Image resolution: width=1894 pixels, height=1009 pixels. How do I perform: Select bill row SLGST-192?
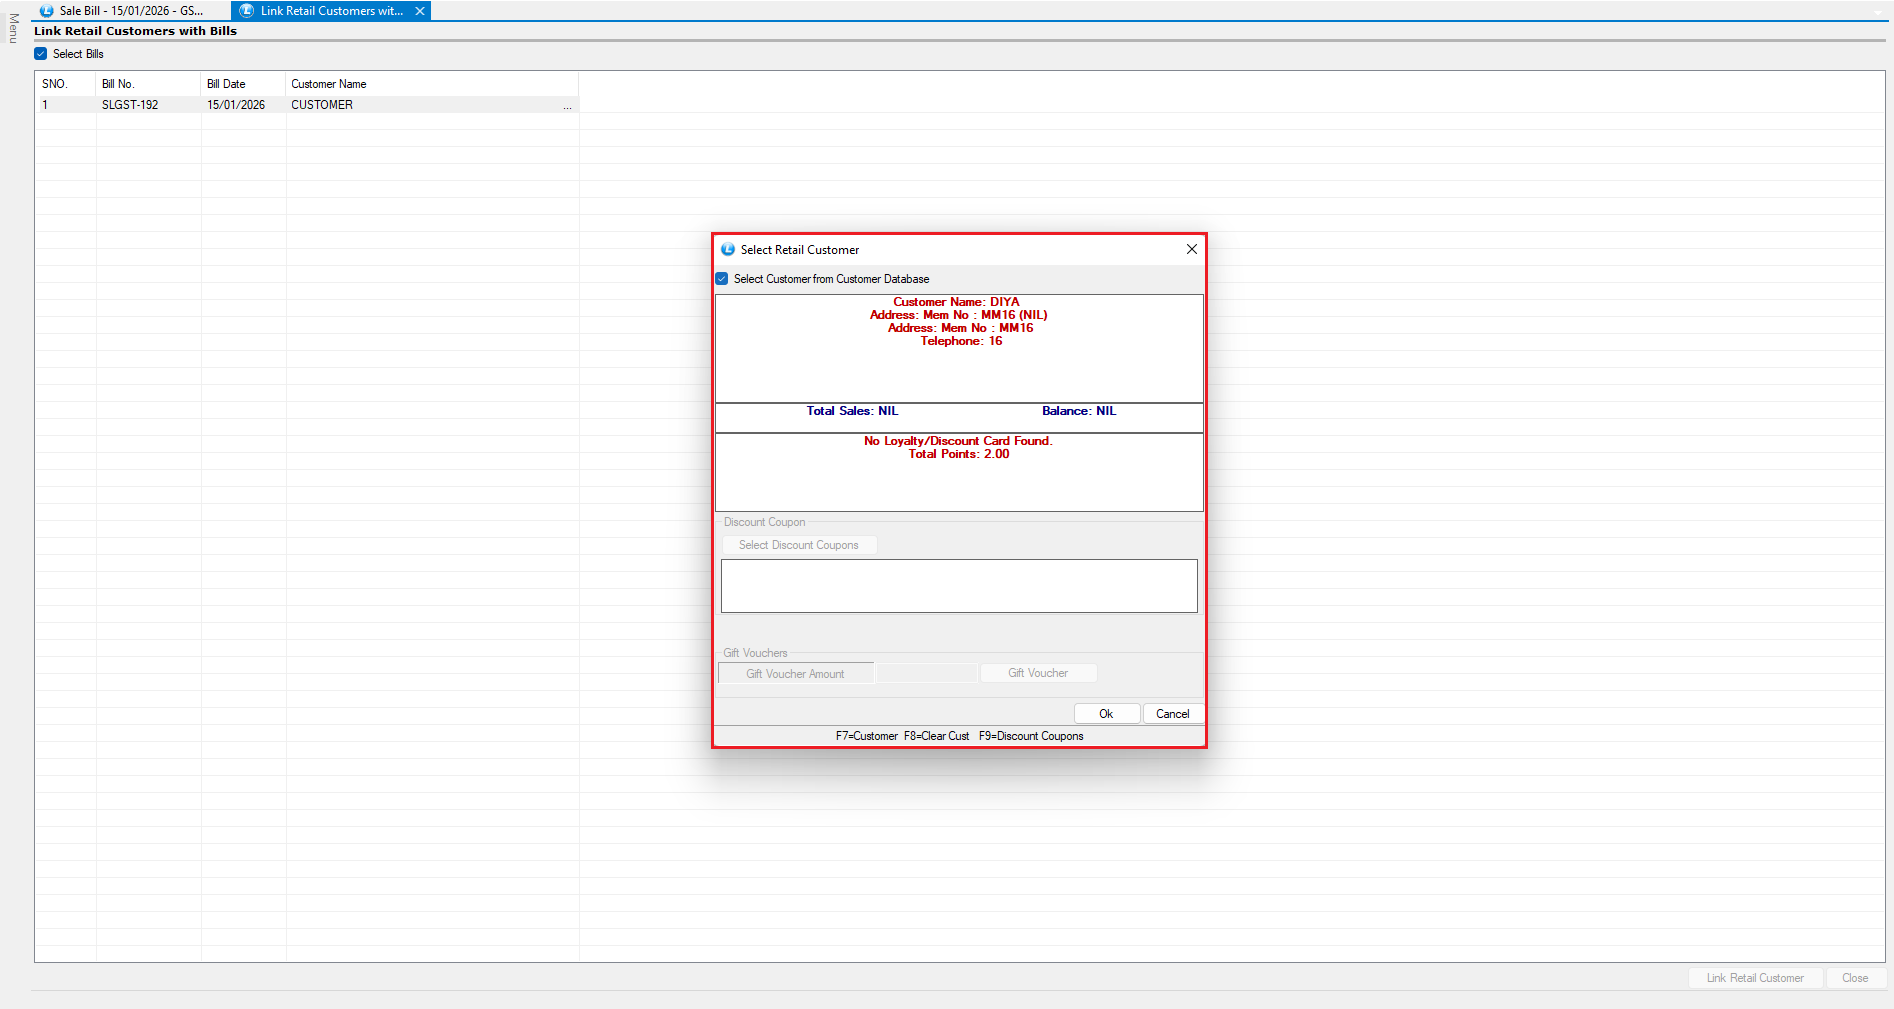tap(130, 105)
